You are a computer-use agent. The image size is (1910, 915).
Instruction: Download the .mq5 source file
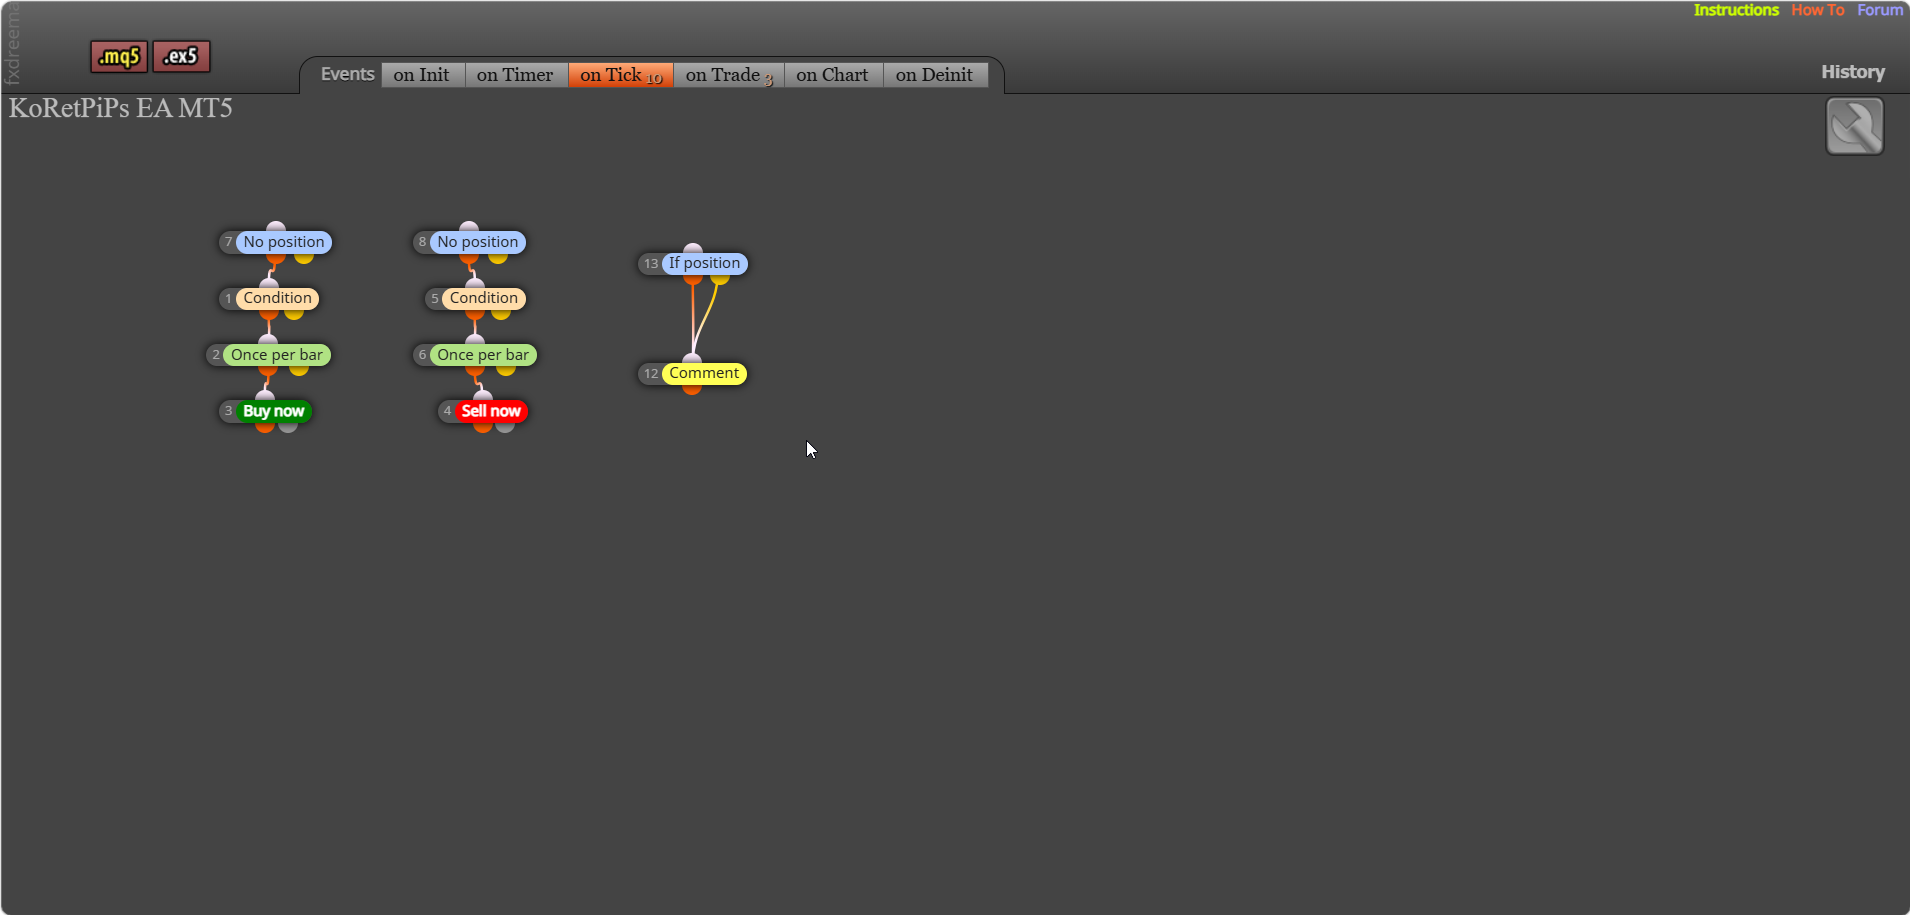[x=119, y=57]
